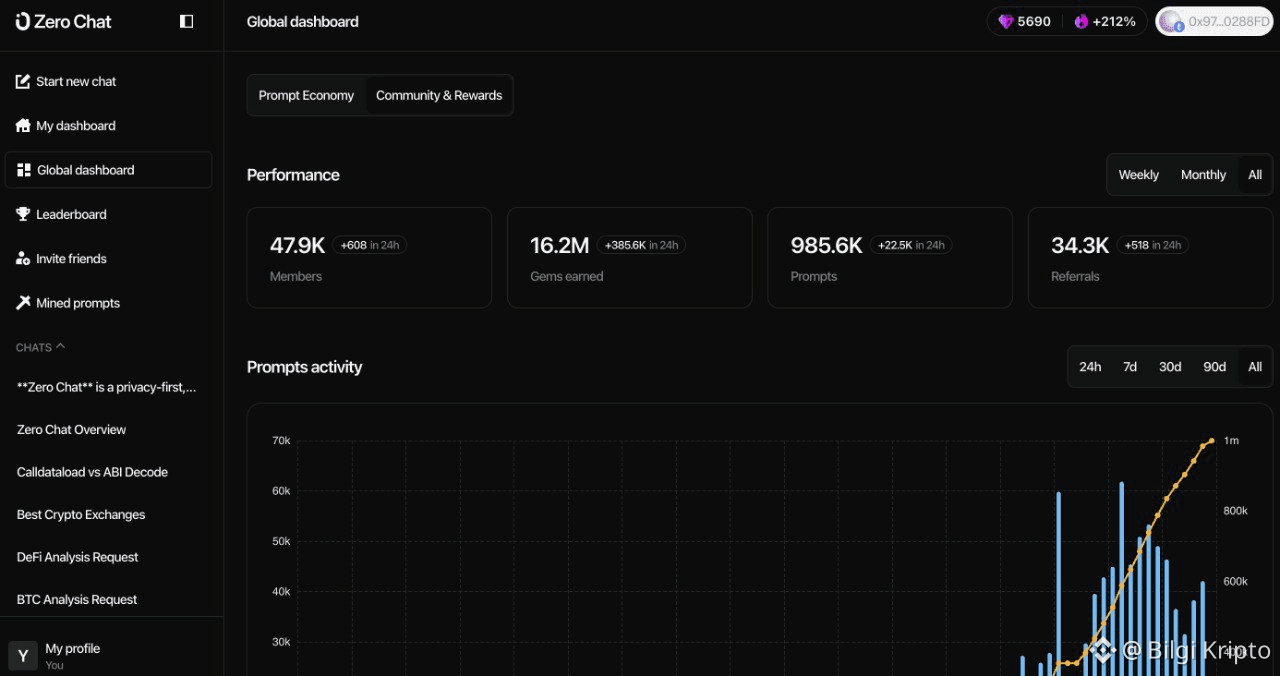Open My profile menu
Image resolution: width=1280 pixels, height=676 pixels.
tap(72, 655)
